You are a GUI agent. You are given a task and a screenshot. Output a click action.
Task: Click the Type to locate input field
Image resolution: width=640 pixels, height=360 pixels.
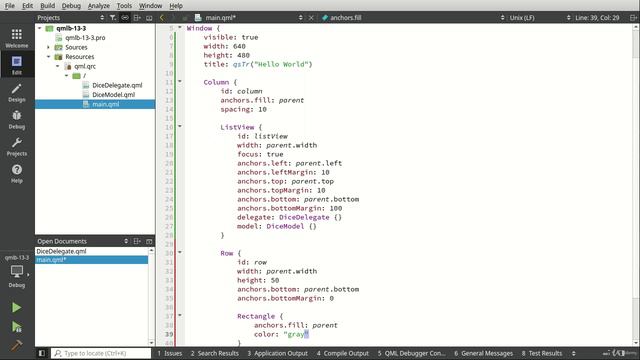point(101,353)
